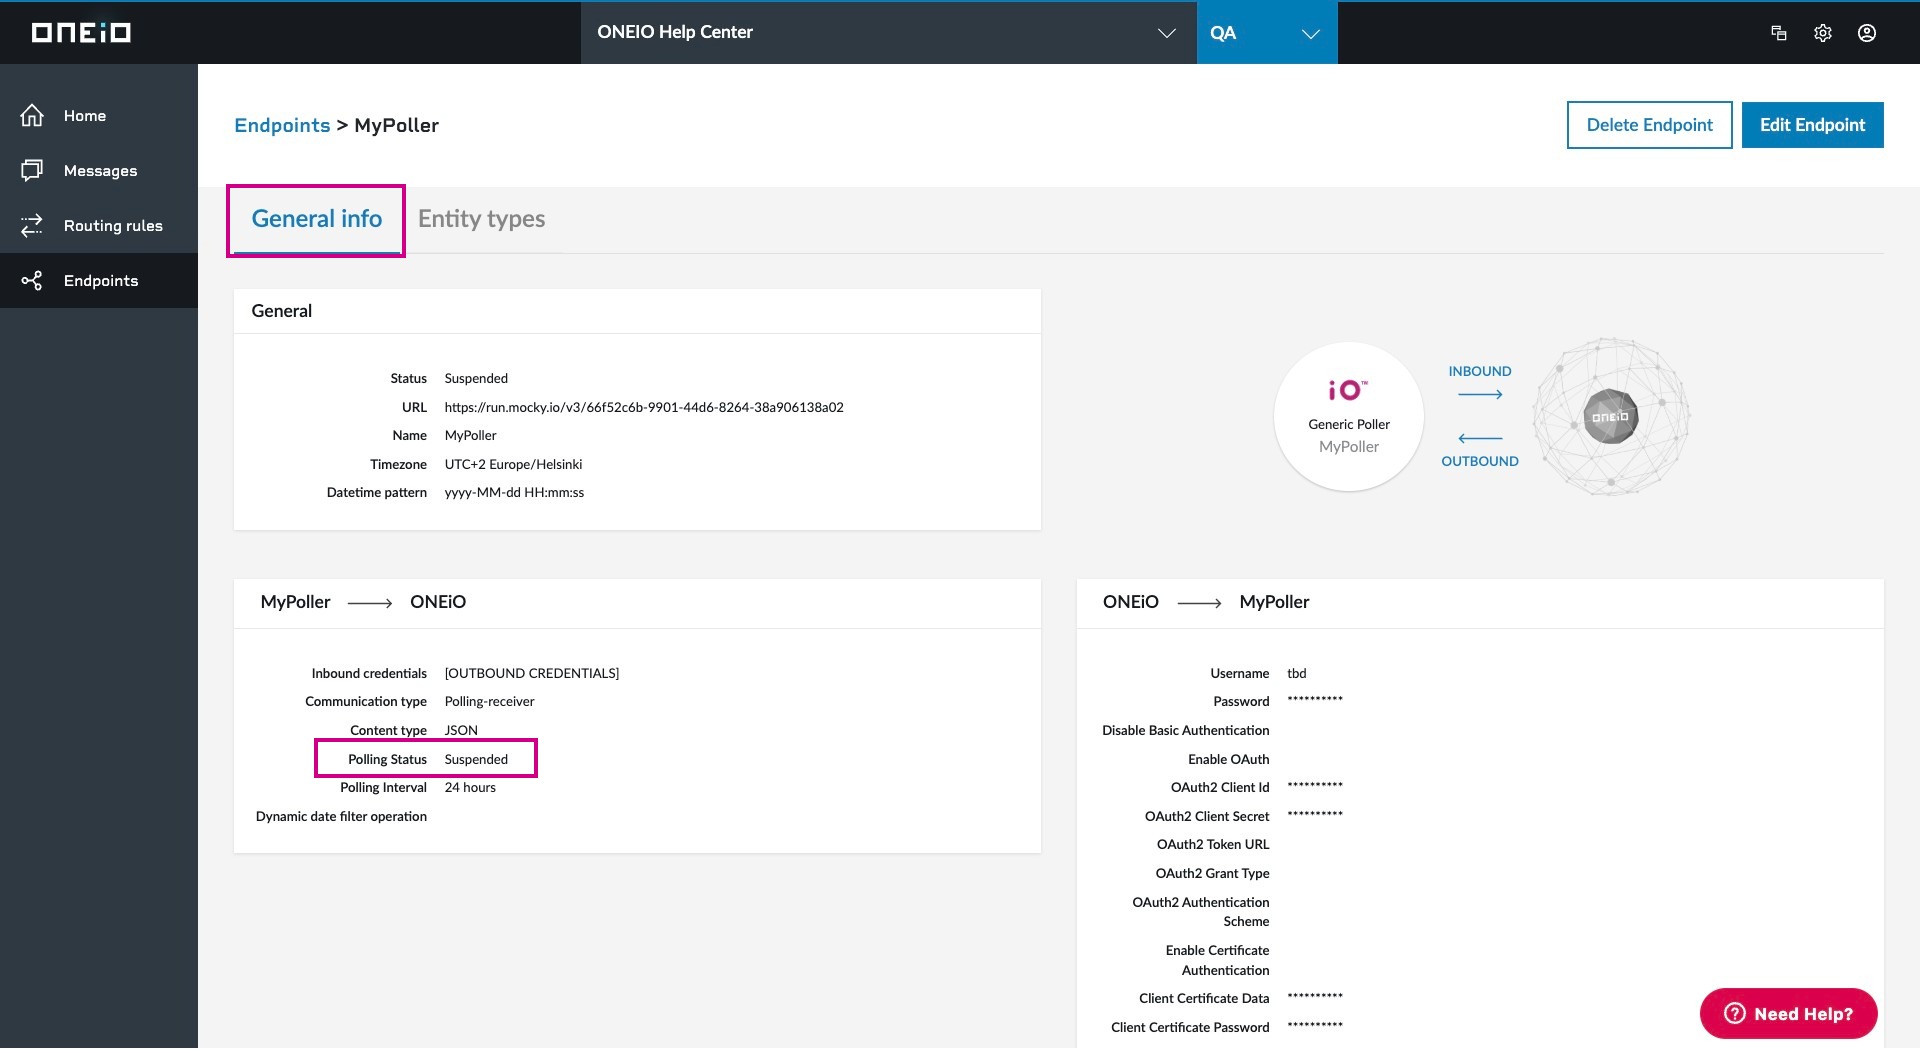
Task: Click the OAuth2 Token URL label
Action: click(1213, 845)
